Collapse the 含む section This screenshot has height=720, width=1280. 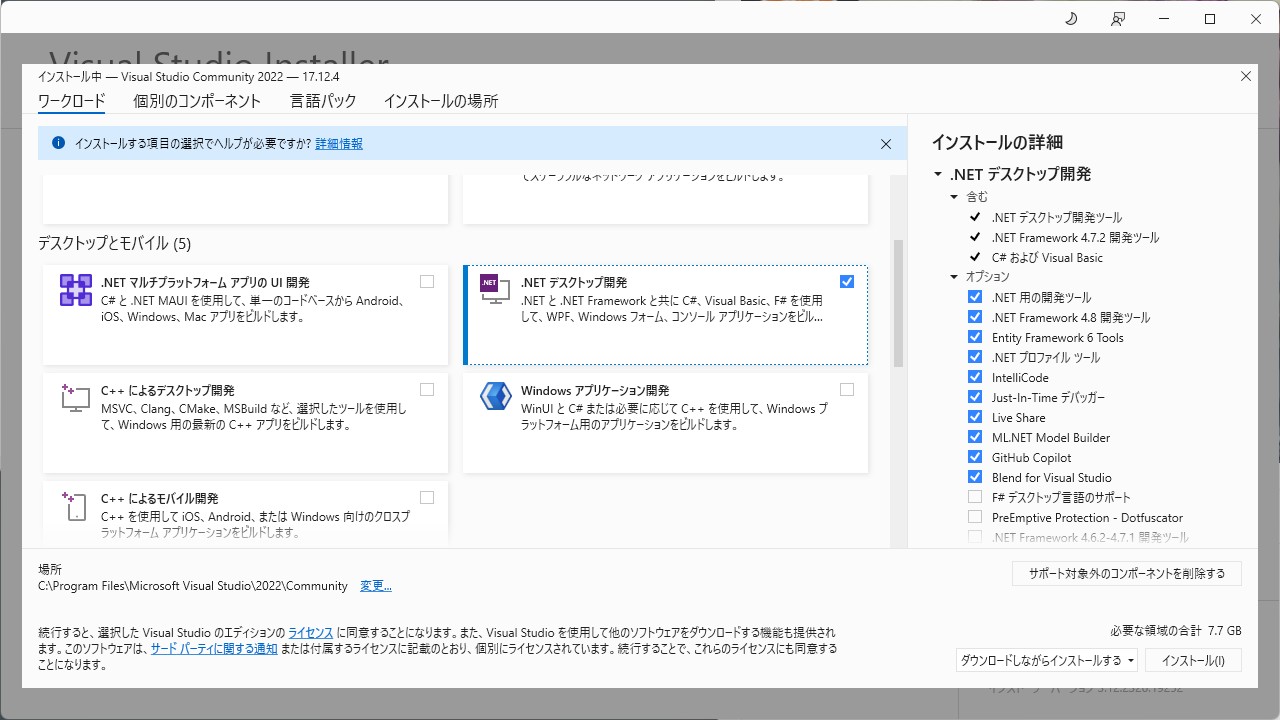pos(954,197)
